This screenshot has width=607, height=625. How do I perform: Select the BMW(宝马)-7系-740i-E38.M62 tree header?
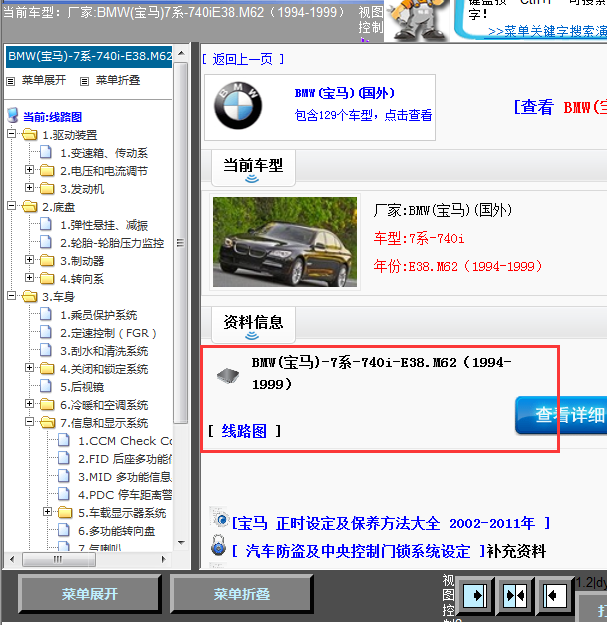pos(89,56)
